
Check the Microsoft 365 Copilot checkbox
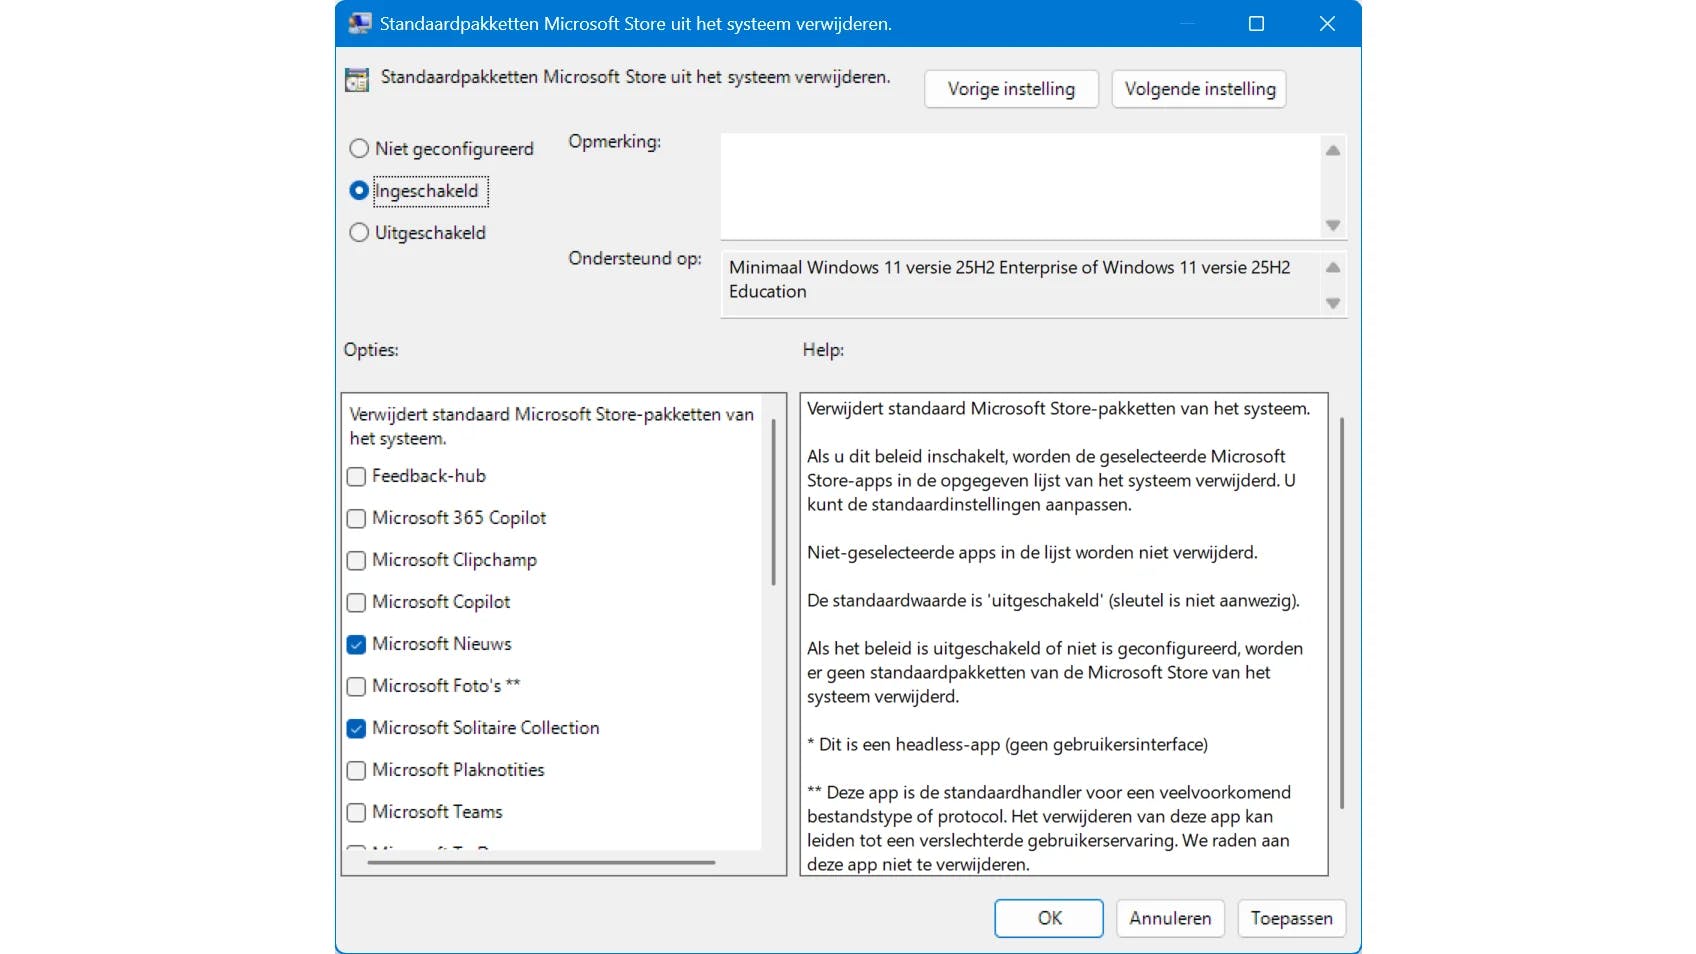356,519
